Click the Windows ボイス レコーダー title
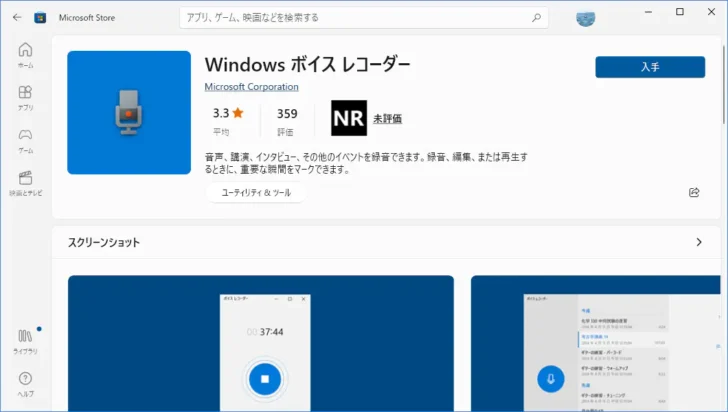The image size is (728, 412). [x=307, y=65]
